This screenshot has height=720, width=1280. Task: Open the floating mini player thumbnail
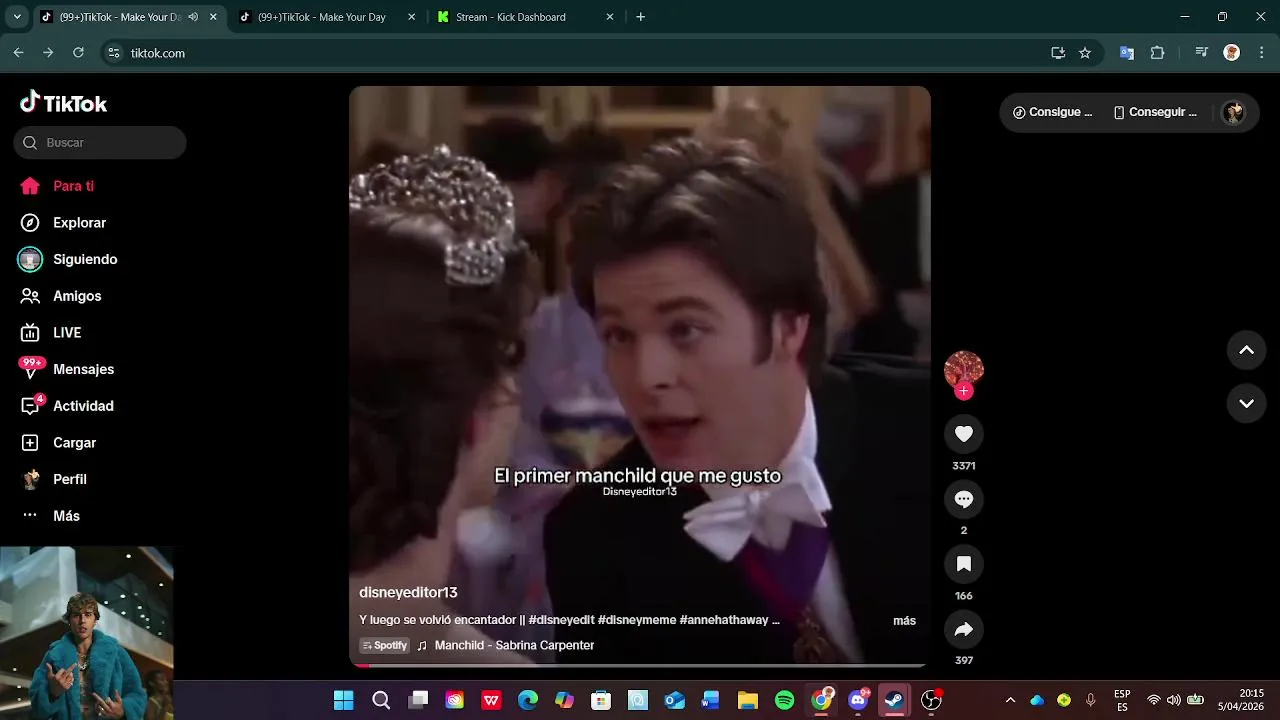click(87, 632)
